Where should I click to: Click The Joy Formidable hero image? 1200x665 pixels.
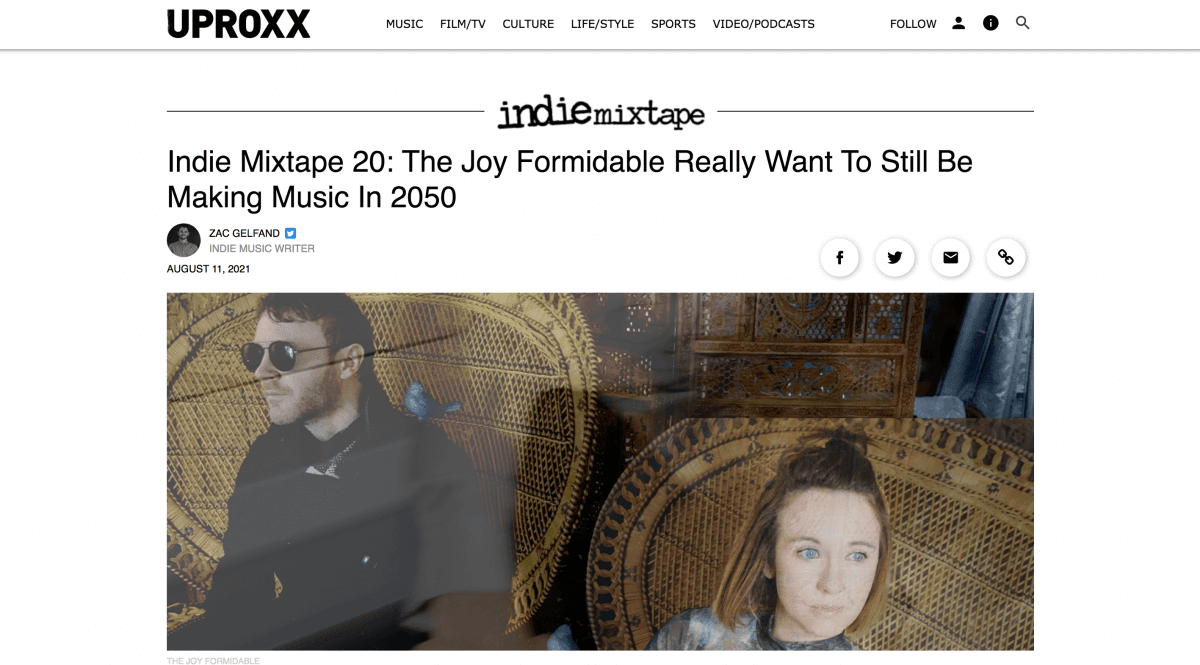click(600, 471)
